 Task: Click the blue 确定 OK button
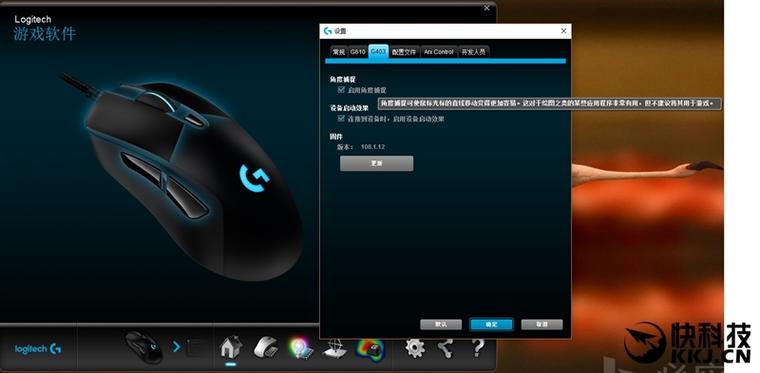point(491,325)
